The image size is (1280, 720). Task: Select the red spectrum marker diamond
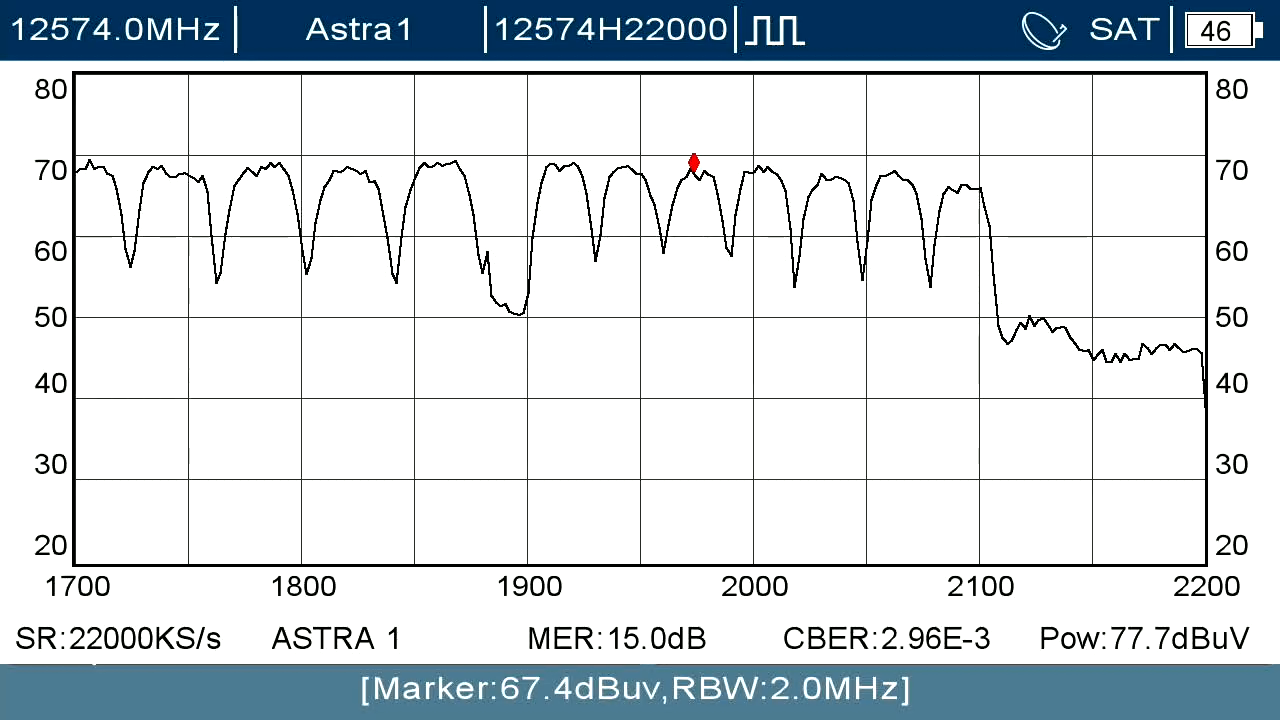coord(694,163)
